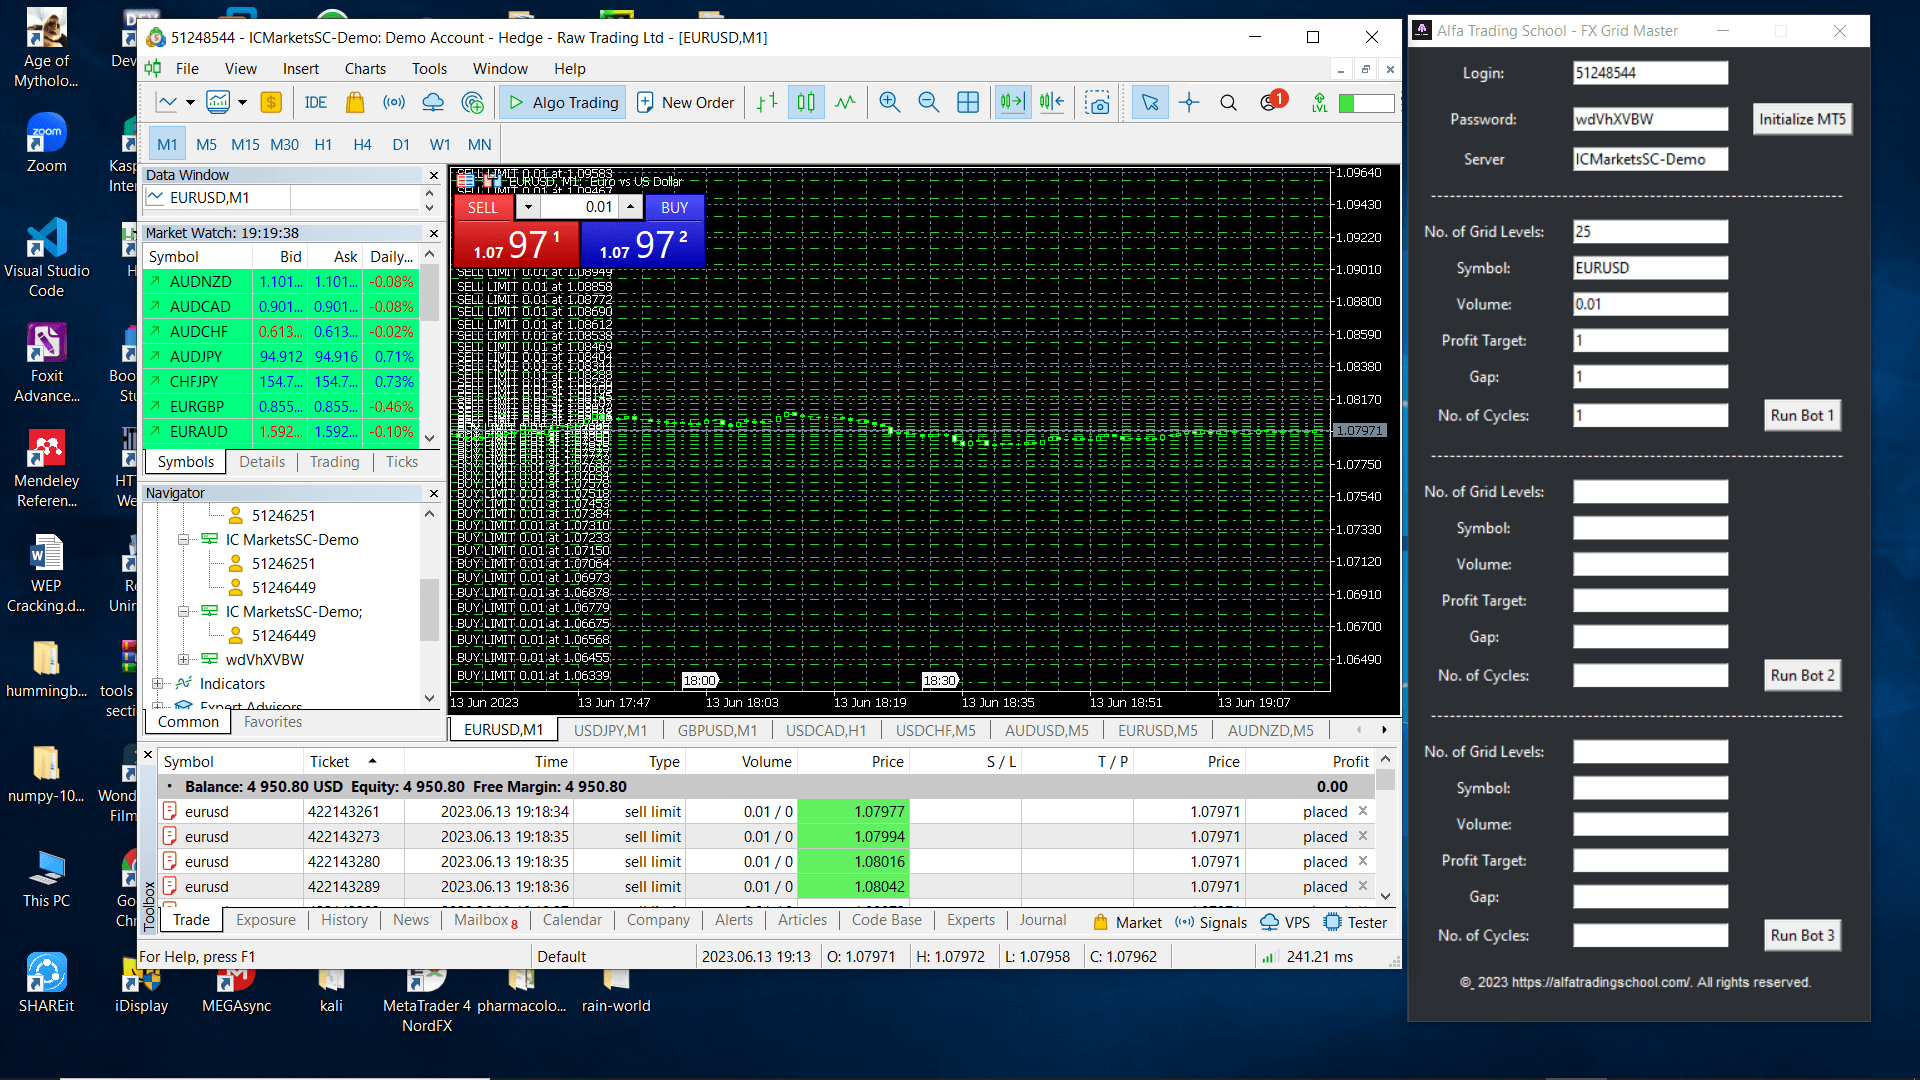1920x1080 pixels.
Task: Switch to the History tab in Toolbox
Action: 344,920
